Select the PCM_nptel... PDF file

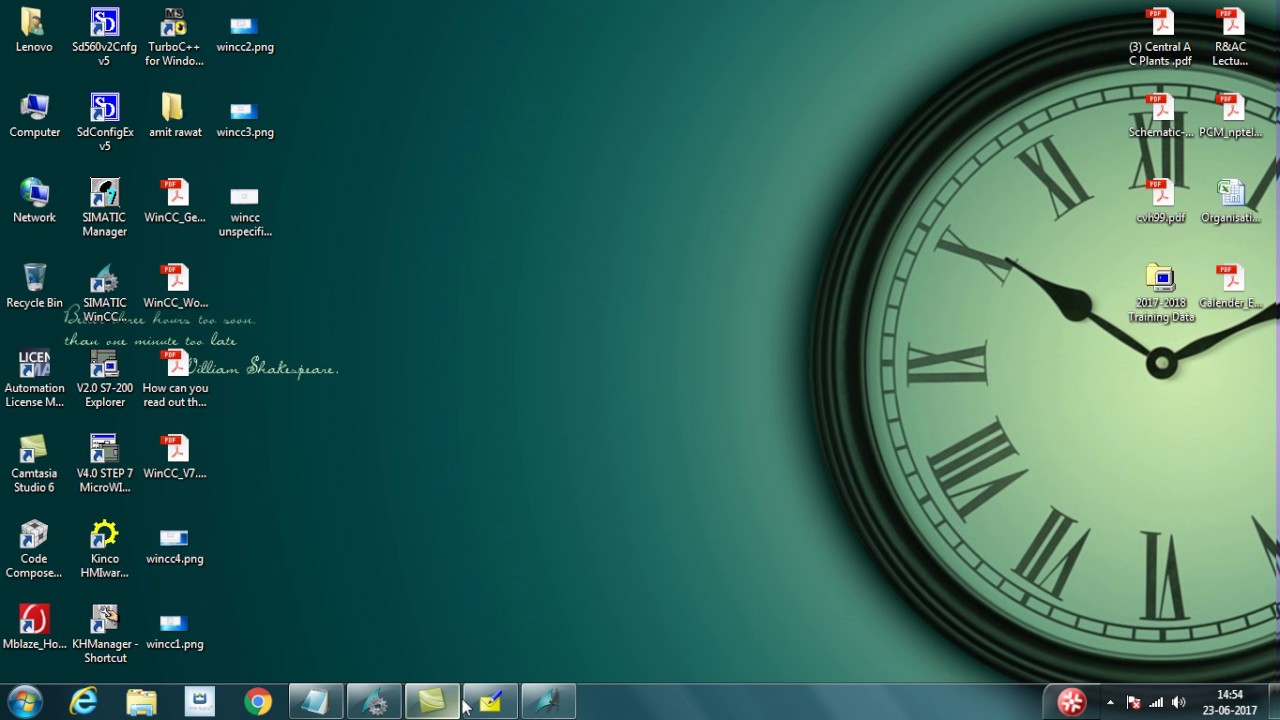click(x=1230, y=116)
